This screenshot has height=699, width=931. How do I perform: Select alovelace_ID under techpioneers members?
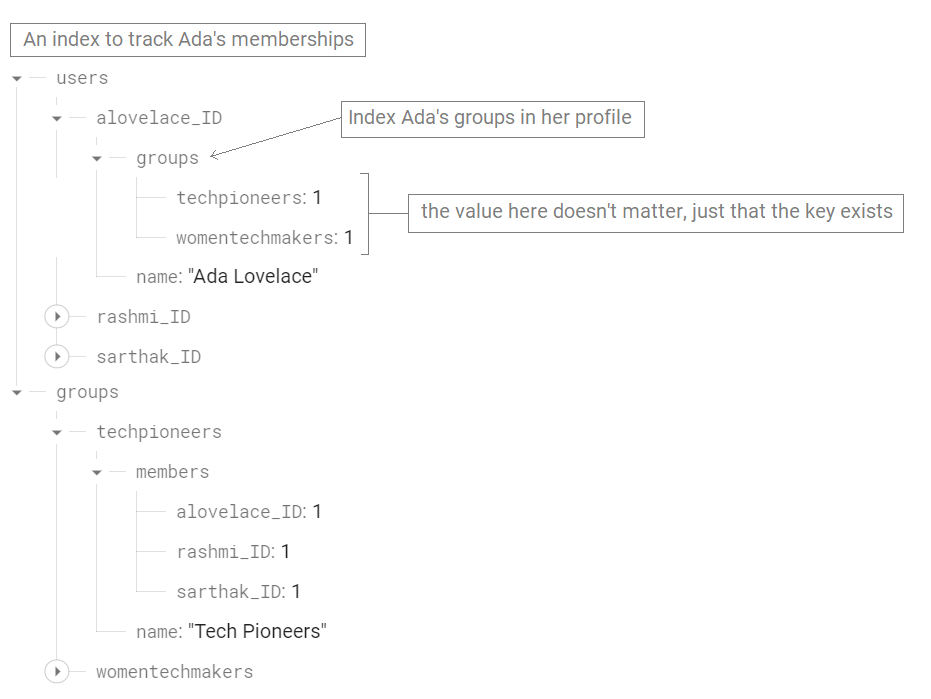pyautogui.click(x=240, y=512)
